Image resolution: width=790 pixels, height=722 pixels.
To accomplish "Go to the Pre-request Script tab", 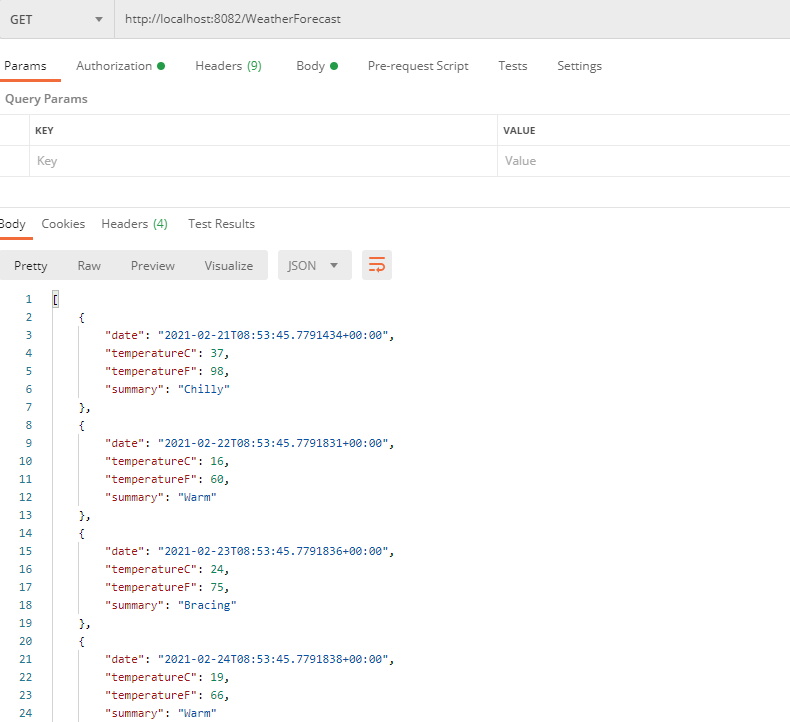I will click(x=418, y=66).
